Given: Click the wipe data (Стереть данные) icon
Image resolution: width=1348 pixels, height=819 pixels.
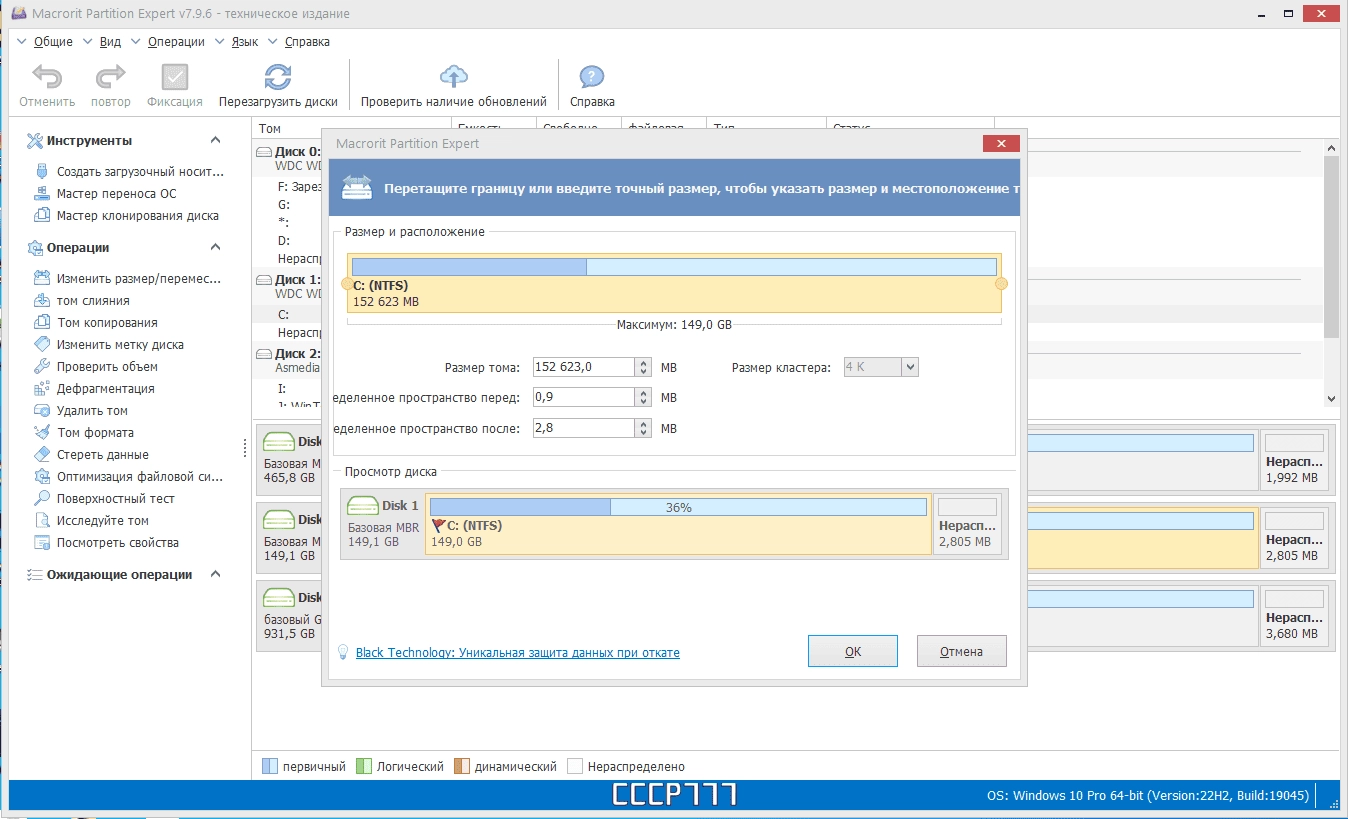Looking at the screenshot, I should click(41, 455).
